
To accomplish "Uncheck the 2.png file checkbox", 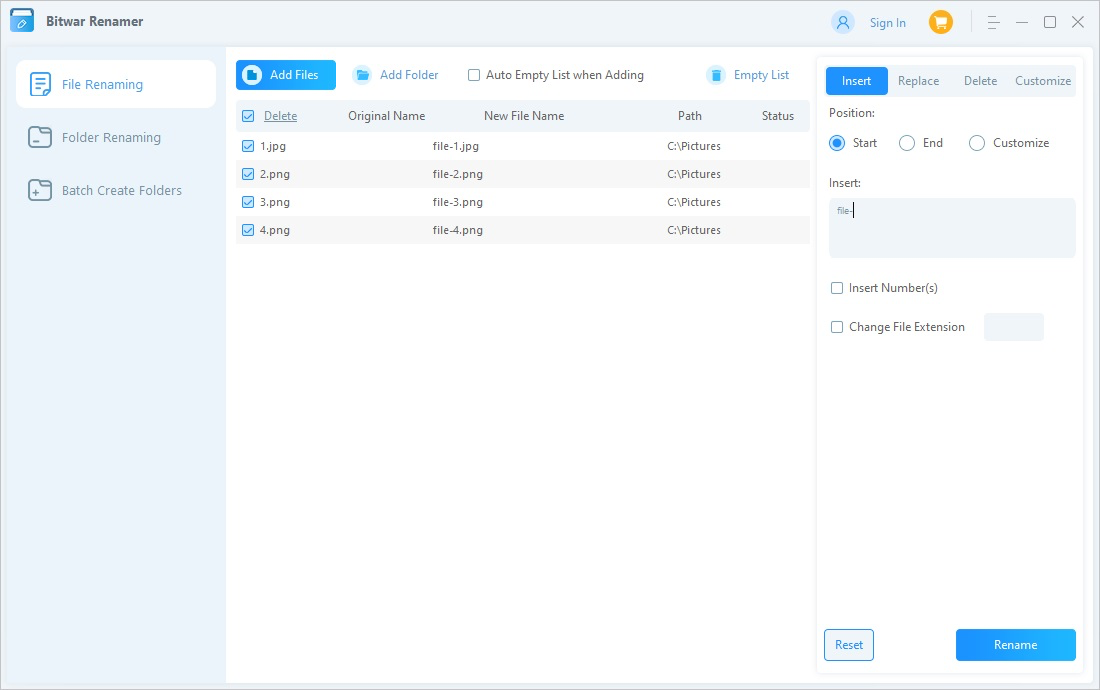I will pyautogui.click(x=248, y=174).
